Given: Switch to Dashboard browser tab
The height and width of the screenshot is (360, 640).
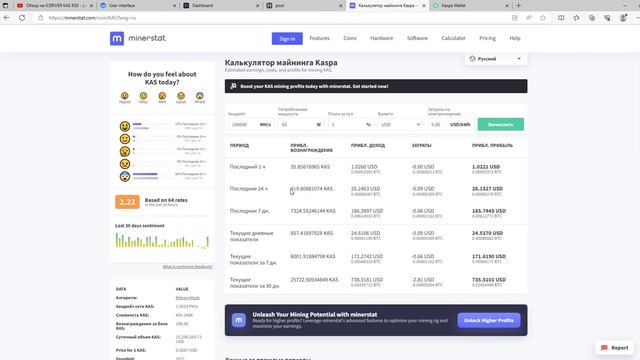Looking at the screenshot, I should click(222, 6).
